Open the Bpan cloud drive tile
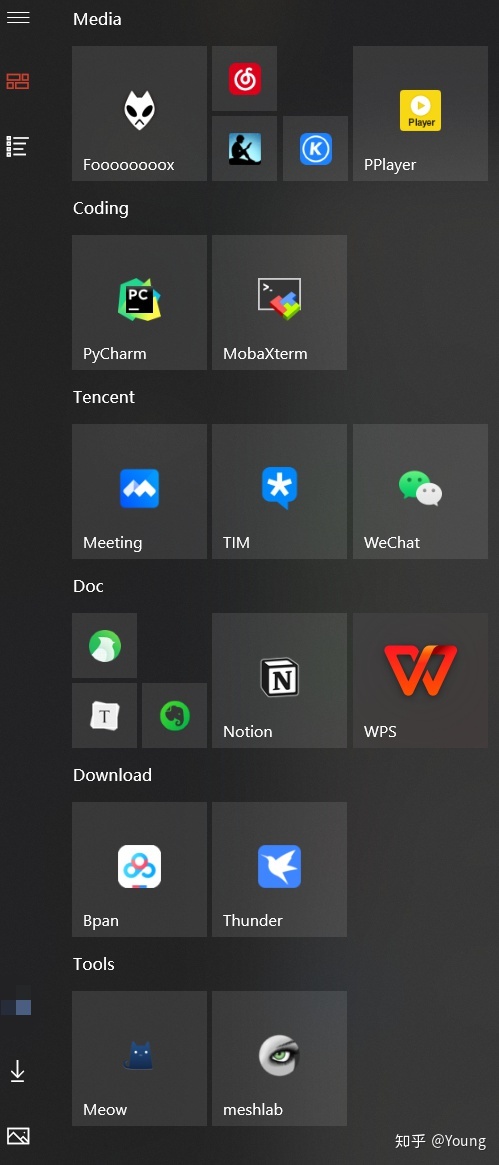The height and width of the screenshot is (1165, 499). [x=140, y=869]
